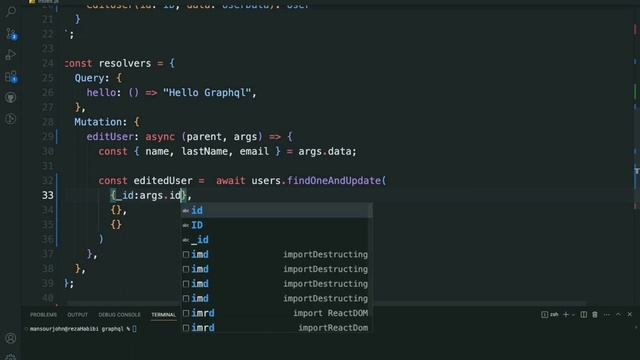The image size is (640, 360).
Task: Maximize the panel with chevron up
Action: coord(618,314)
